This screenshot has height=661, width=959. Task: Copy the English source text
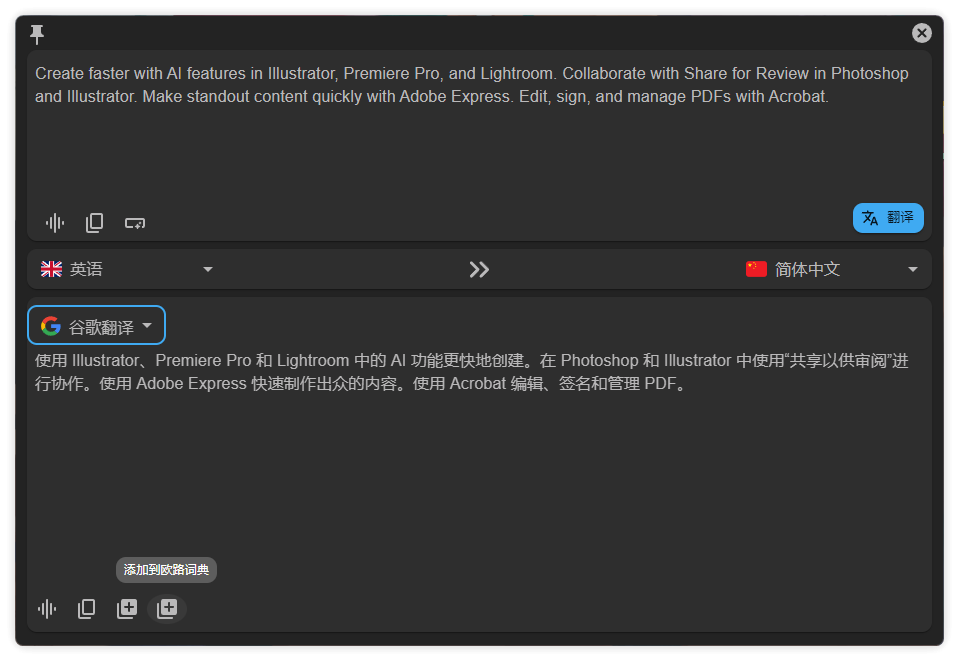click(x=94, y=223)
